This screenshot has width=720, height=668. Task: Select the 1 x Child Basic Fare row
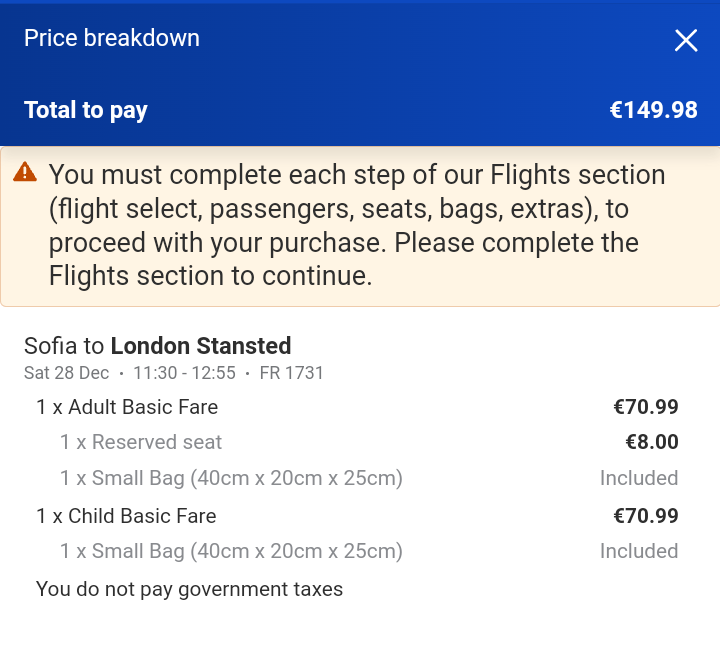pyautogui.click(x=126, y=516)
